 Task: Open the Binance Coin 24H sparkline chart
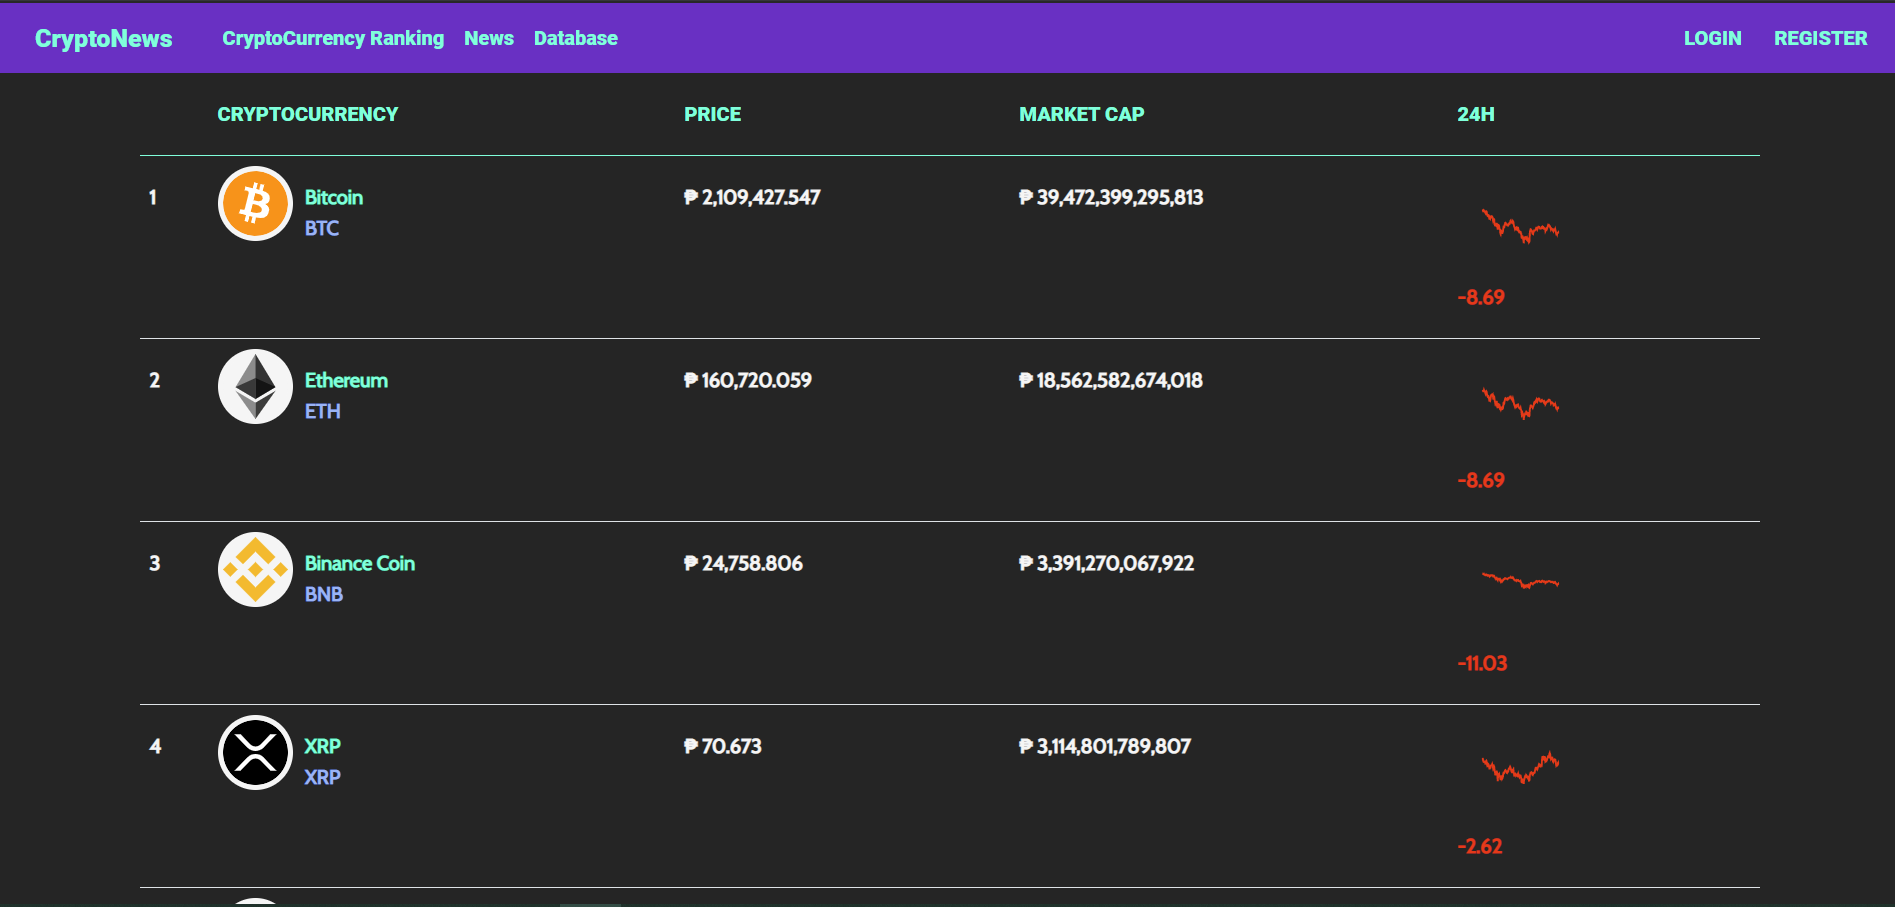point(1519,580)
